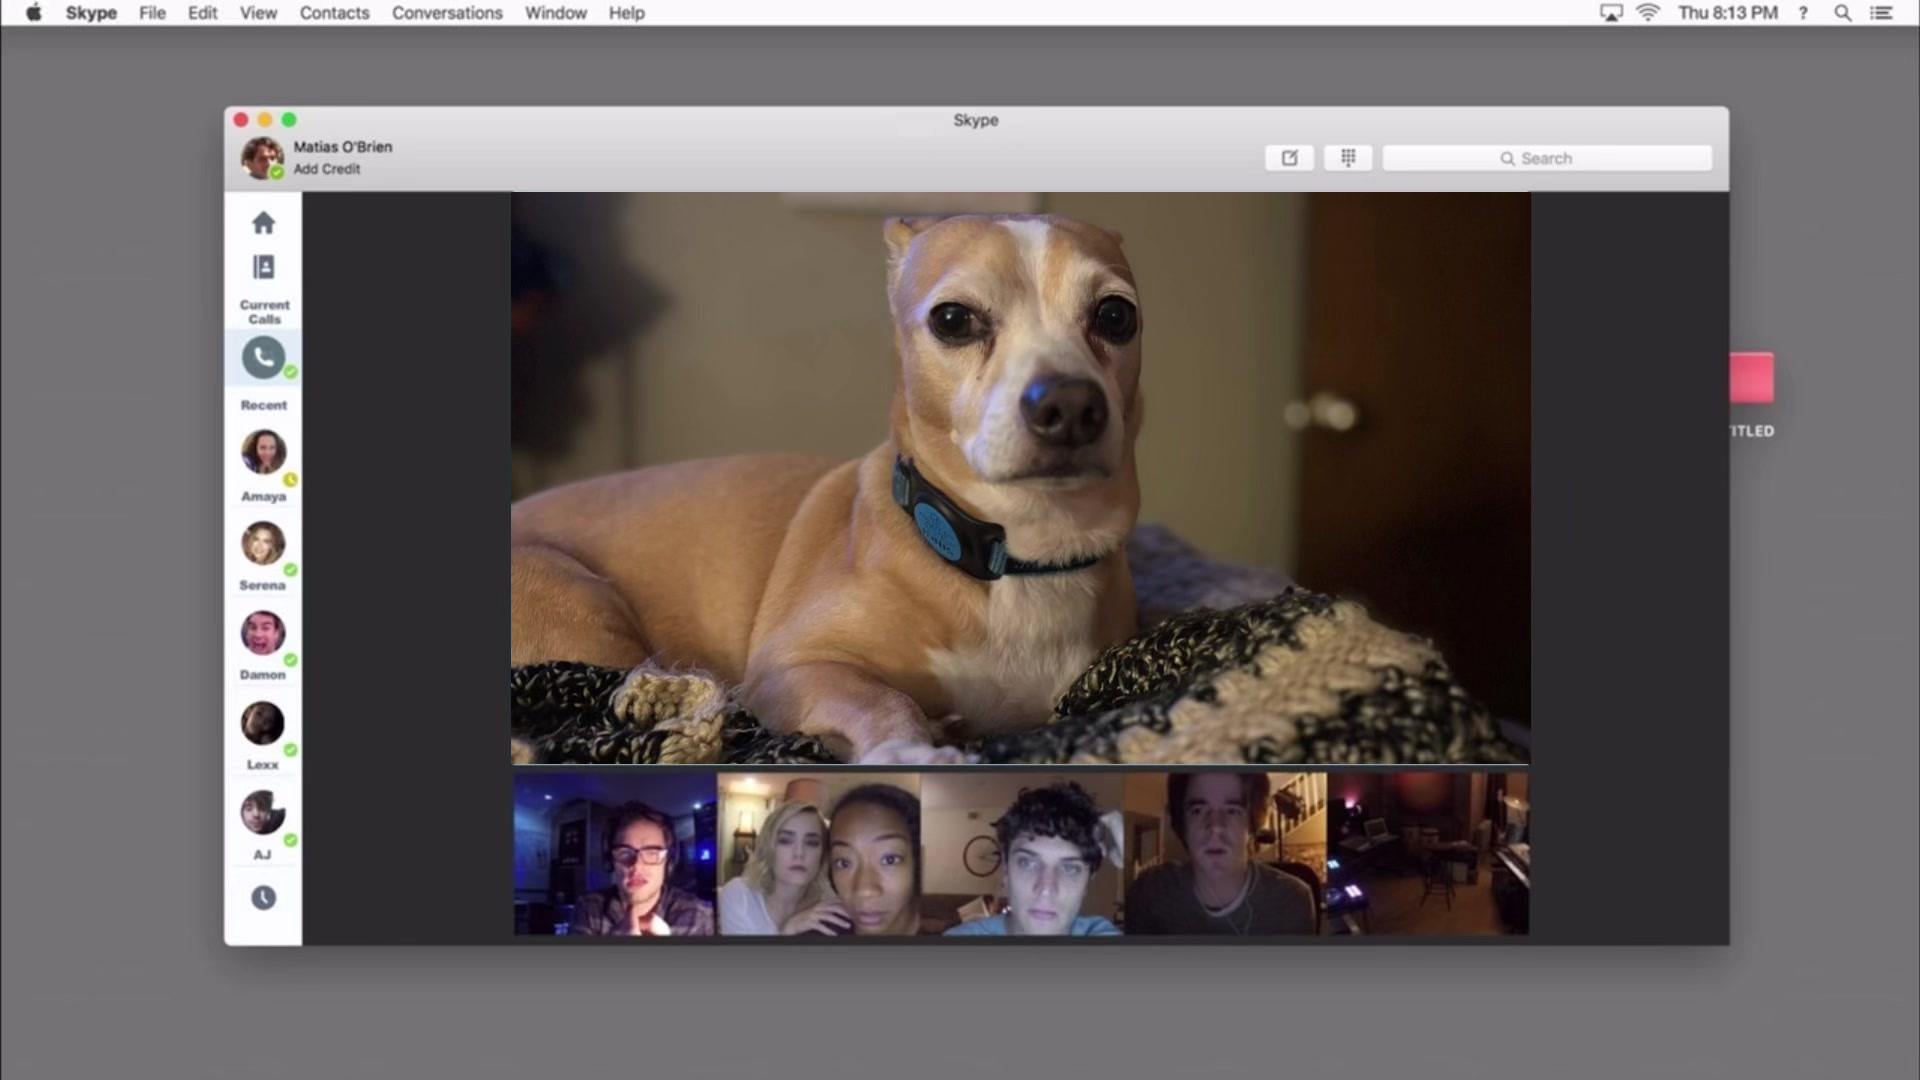Open Notification Center list icon
Viewport: 1920px width, 1080px height.
tap(1881, 13)
